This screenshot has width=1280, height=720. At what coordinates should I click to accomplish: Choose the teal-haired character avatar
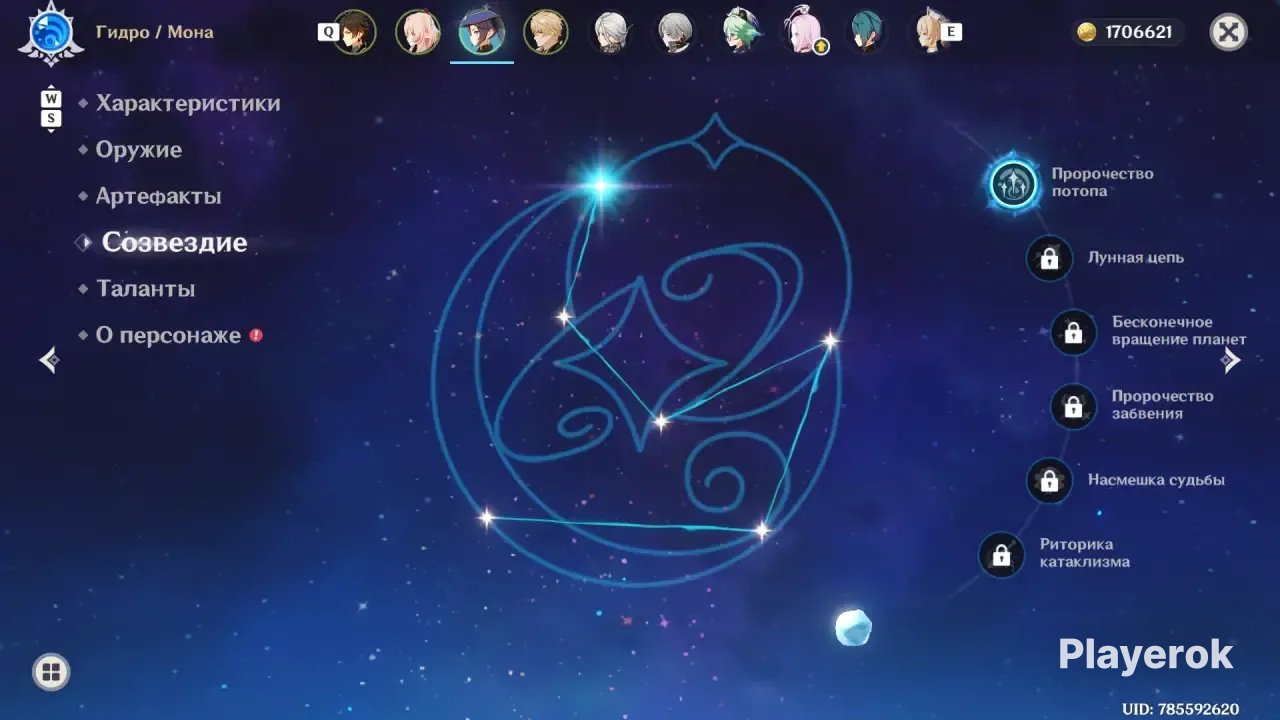pyautogui.click(x=867, y=32)
